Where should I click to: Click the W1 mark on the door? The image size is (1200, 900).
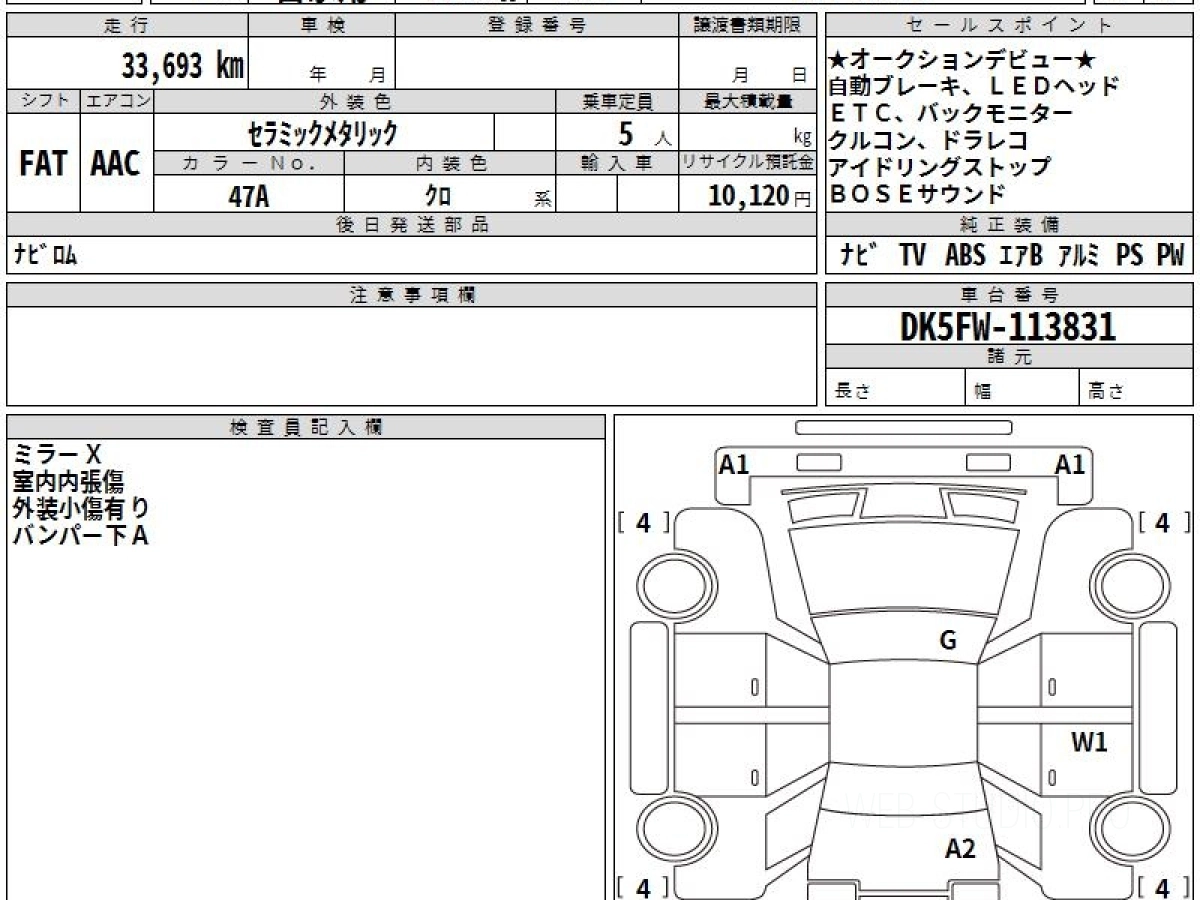pyautogui.click(x=1089, y=742)
